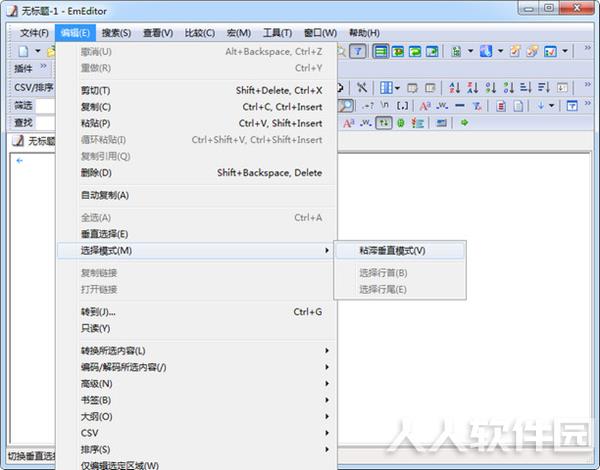Click green circular icon in find bar
Image resolution: width=600 pixels, height=470 pixels.
(x=401, y=123)
